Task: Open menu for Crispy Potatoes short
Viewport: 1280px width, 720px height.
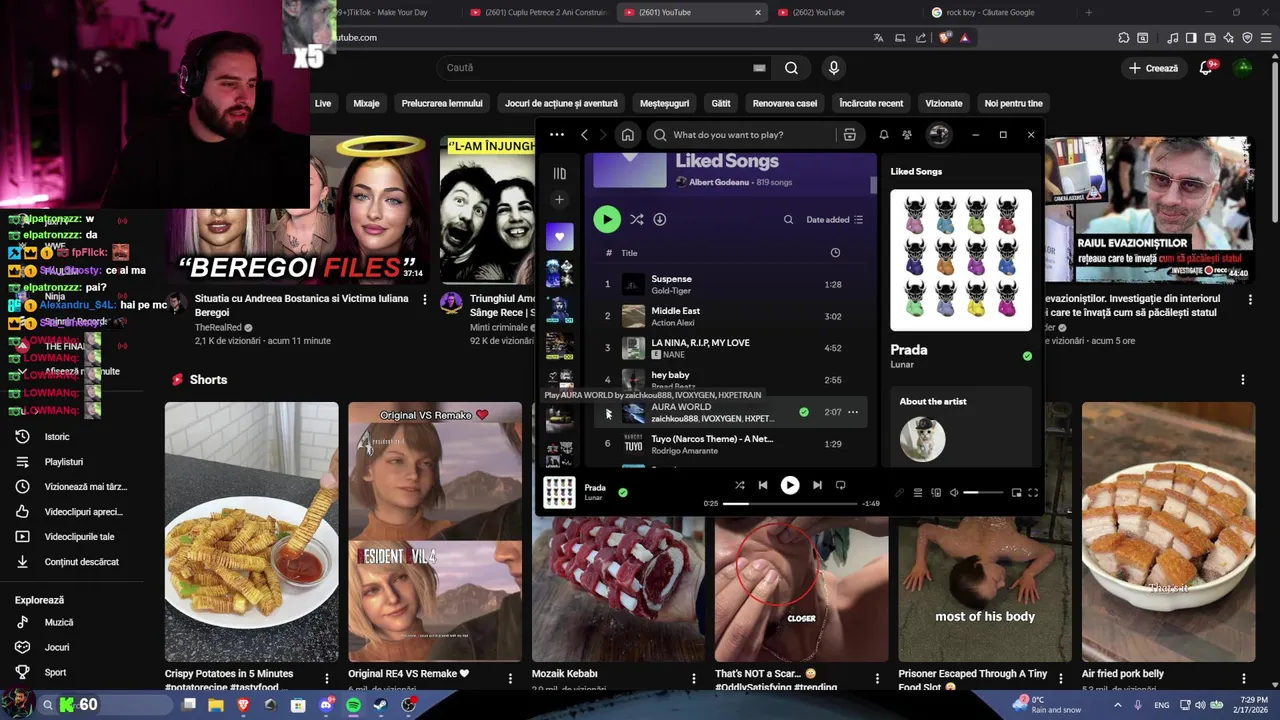Action: pos(327,679)
